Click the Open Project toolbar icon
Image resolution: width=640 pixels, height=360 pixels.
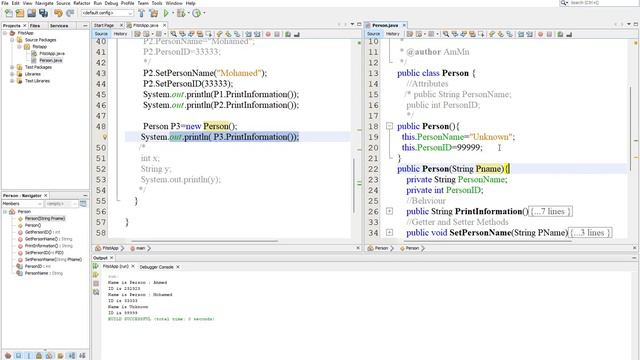[31, 13]
